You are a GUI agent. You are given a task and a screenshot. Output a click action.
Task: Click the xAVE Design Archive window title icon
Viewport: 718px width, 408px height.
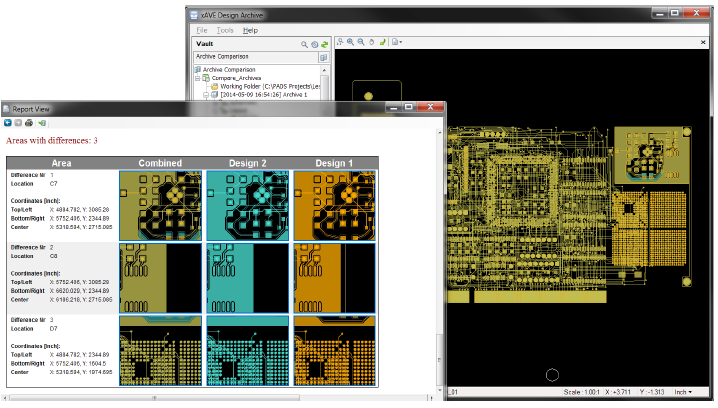(x=194, y=15)
